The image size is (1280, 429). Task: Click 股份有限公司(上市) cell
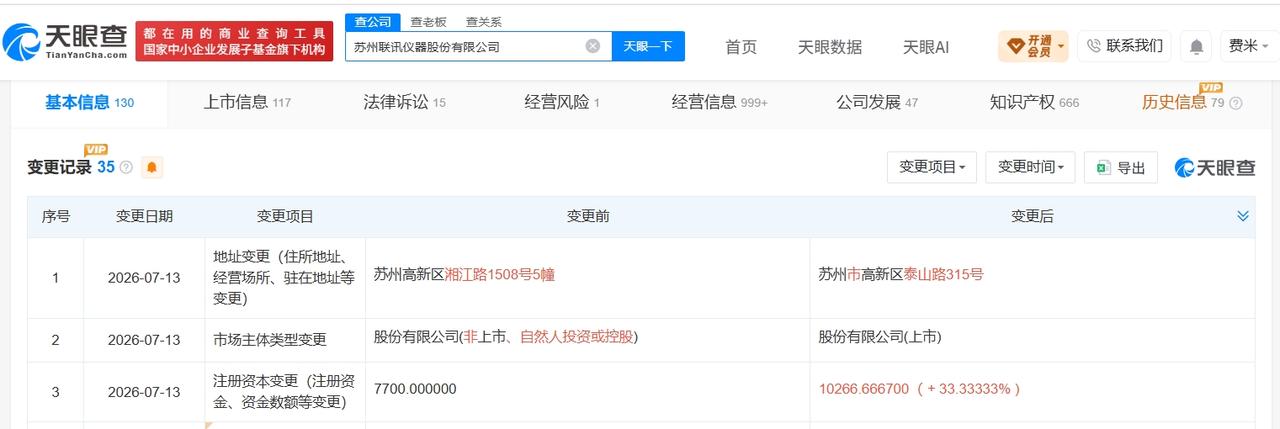[880, 336]
